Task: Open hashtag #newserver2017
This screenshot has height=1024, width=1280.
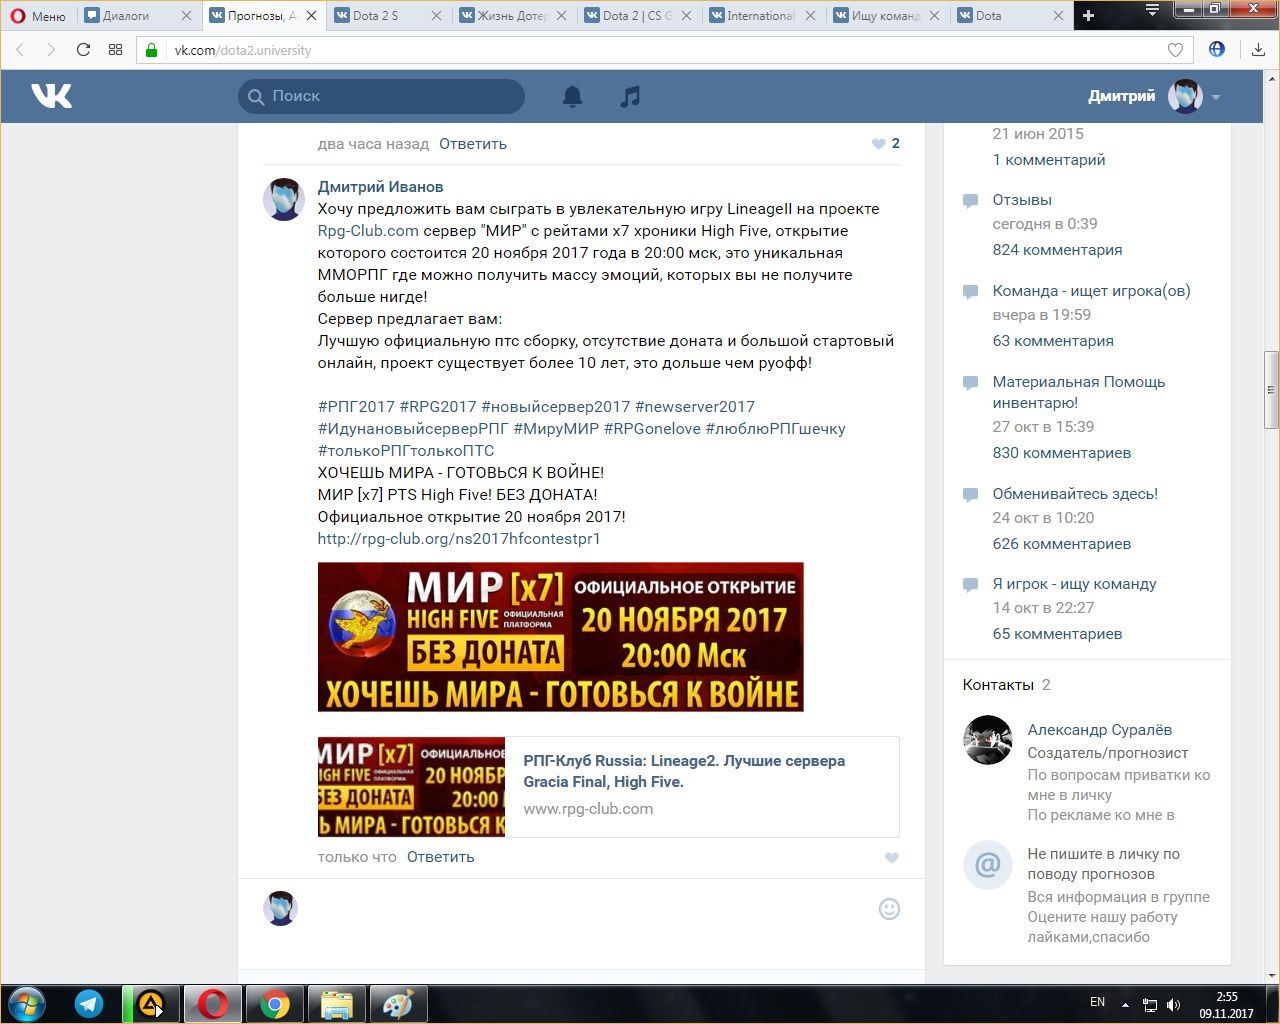Action: tap(695, 407)
